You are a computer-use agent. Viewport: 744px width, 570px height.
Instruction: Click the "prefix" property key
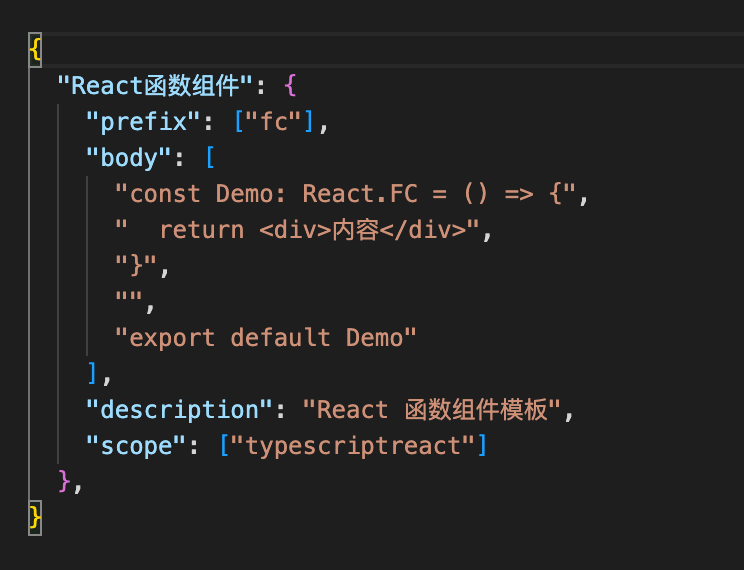pos(137,122)
